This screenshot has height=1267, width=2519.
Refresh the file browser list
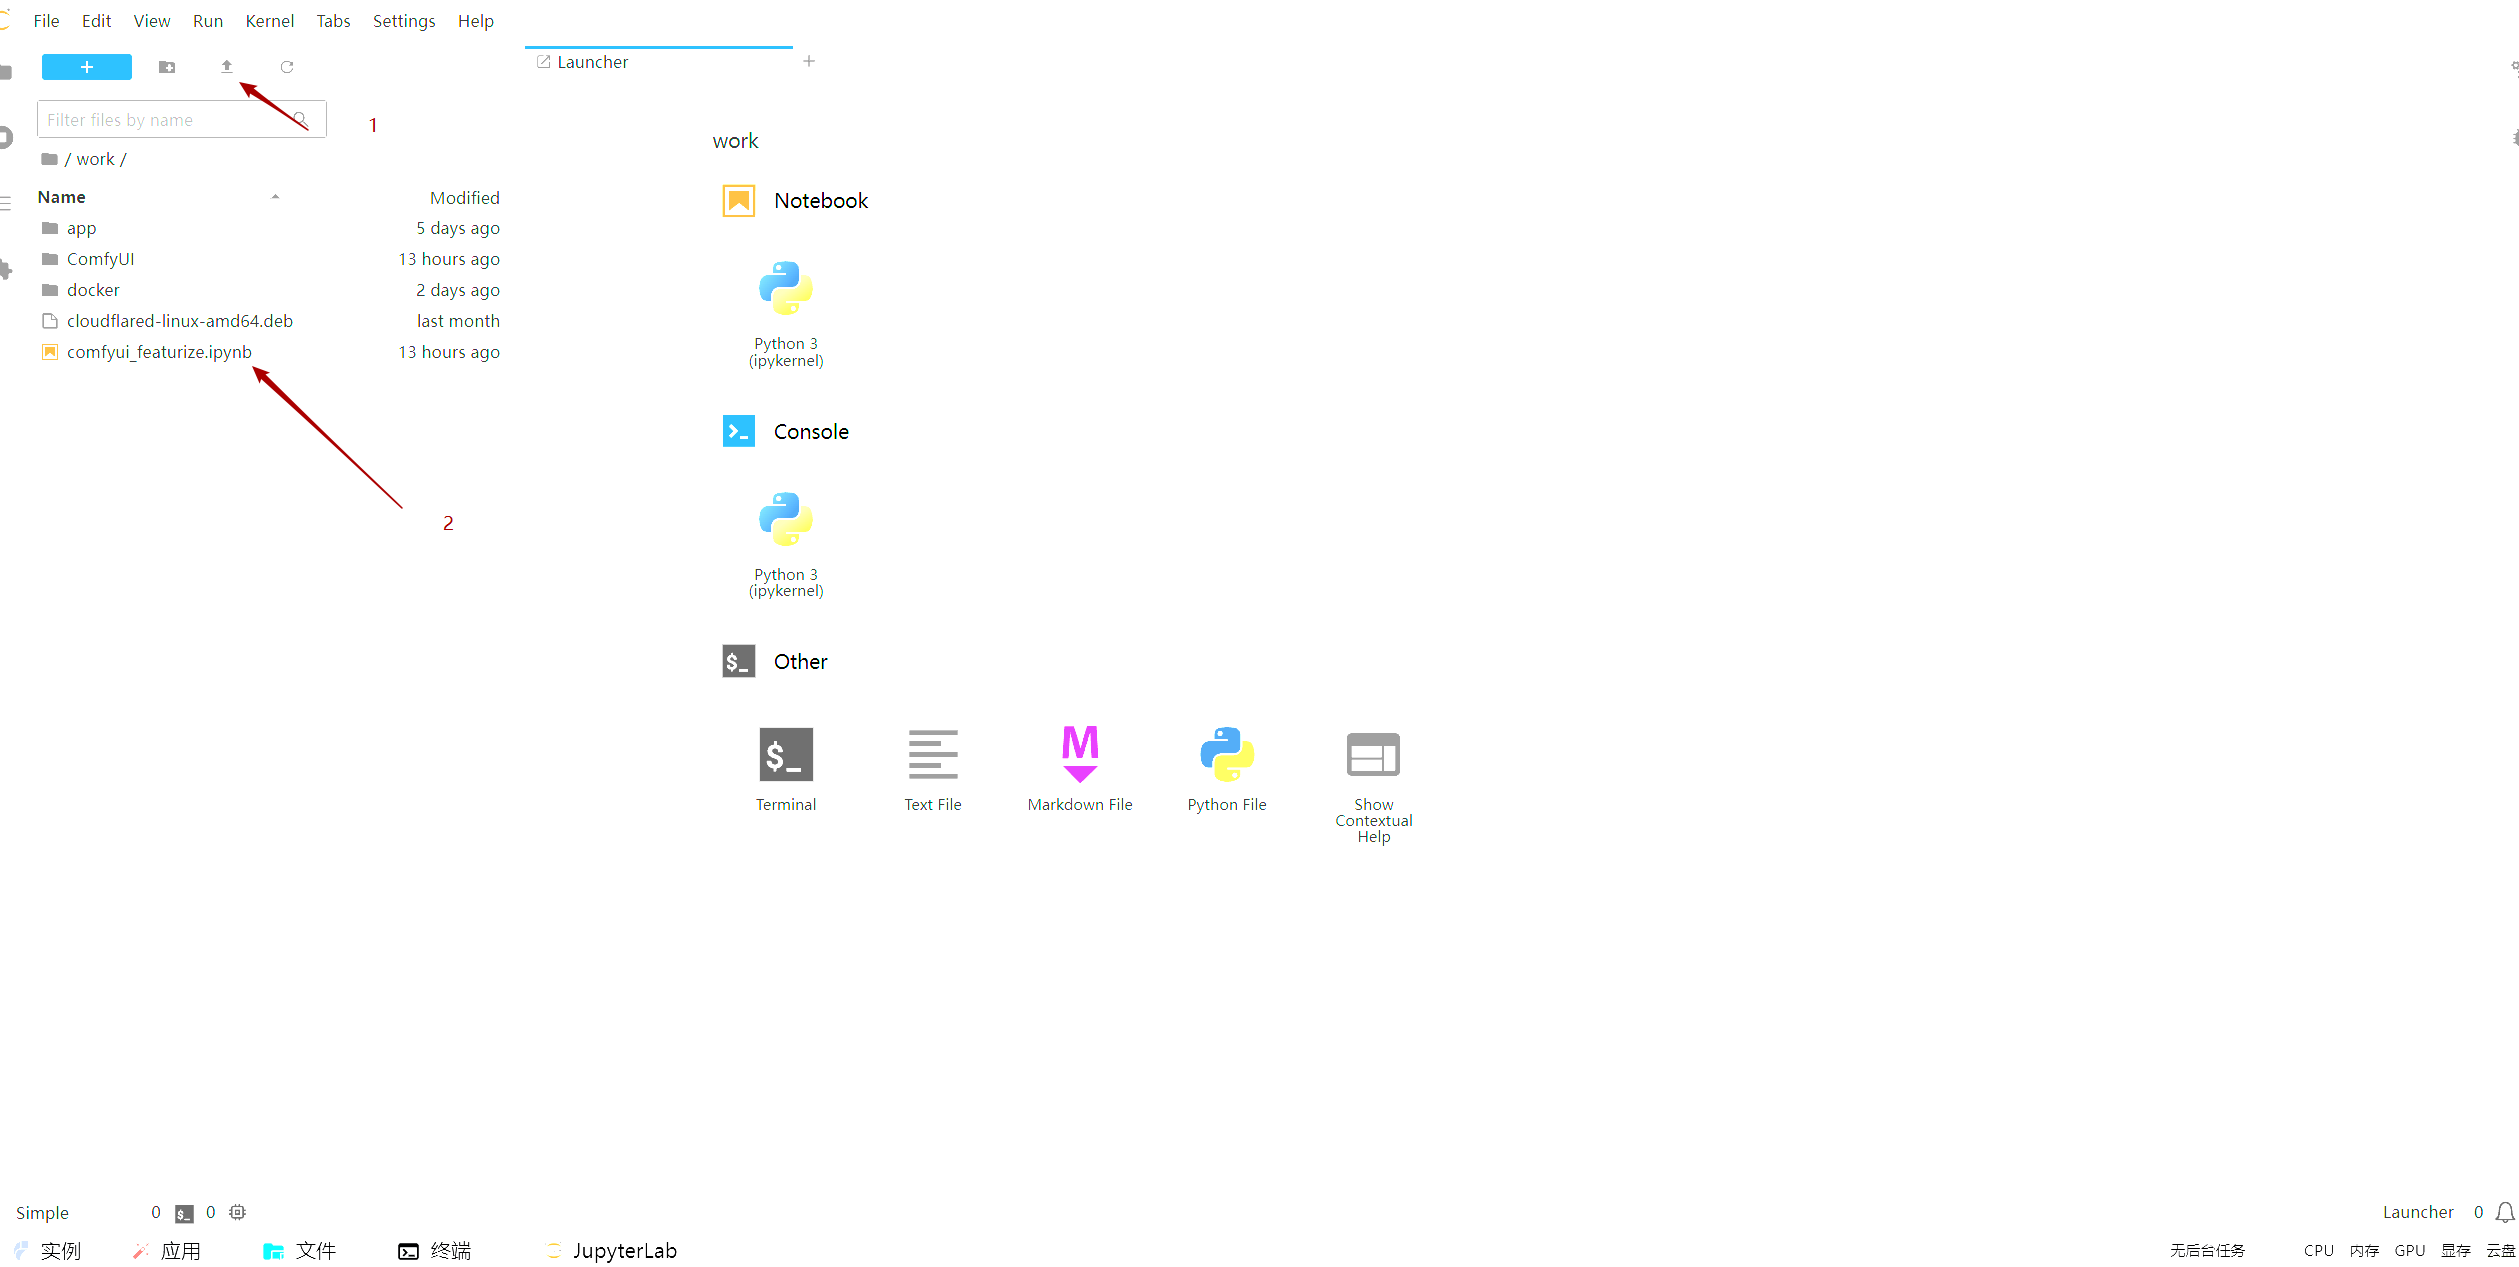(287, 67)
